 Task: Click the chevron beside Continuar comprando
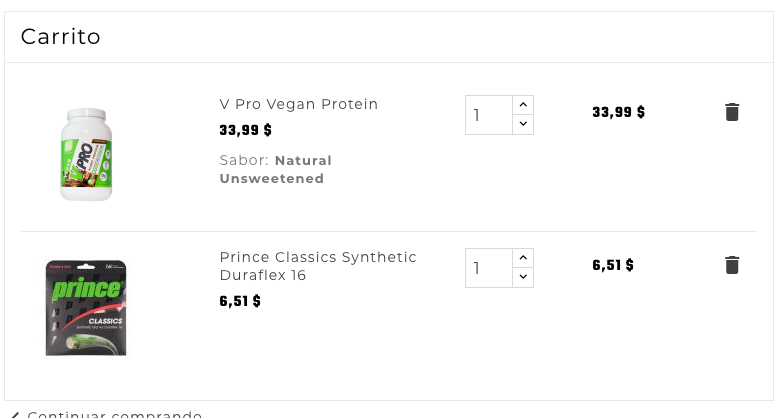(14, 414)
